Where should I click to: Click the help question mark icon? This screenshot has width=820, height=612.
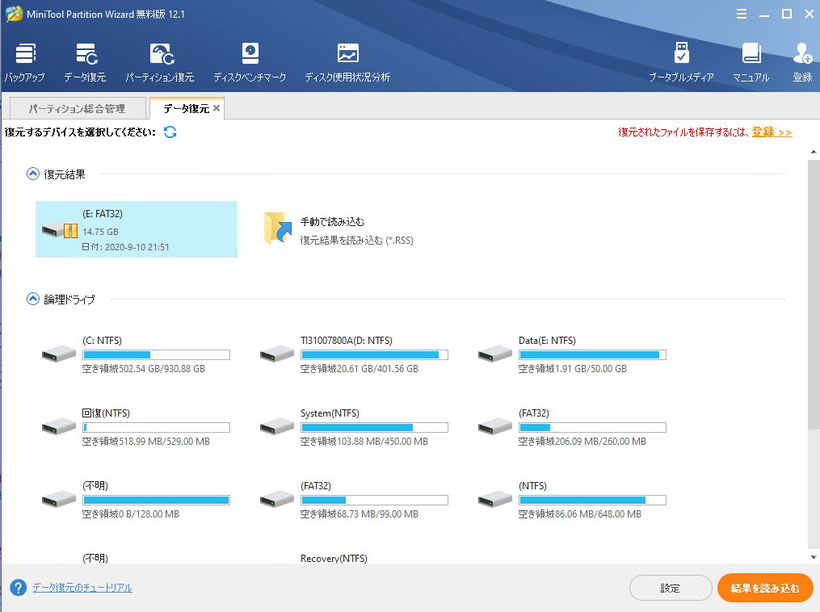click(x=18, y=587)
